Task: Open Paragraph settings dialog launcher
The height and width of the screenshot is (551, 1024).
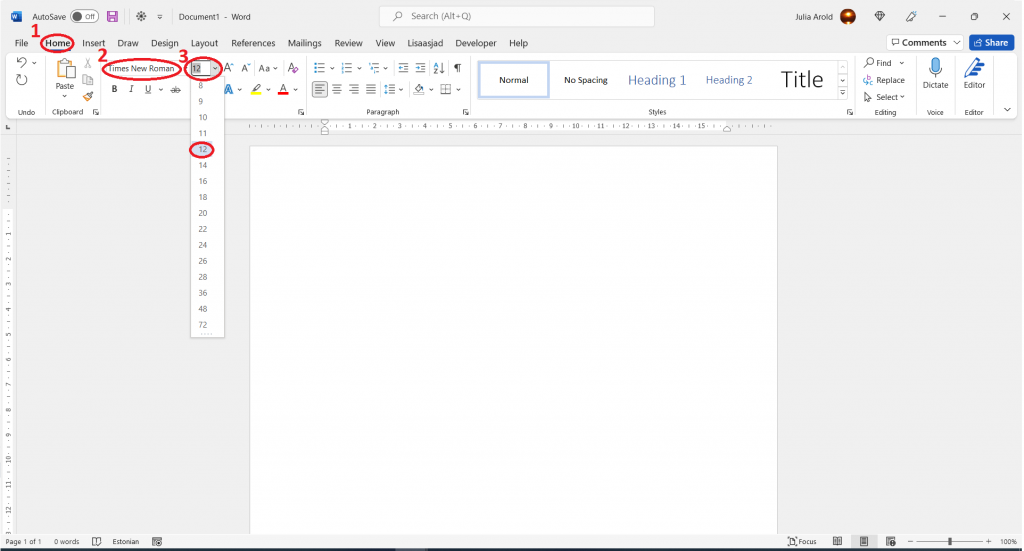Action: [x=466, y=112]
